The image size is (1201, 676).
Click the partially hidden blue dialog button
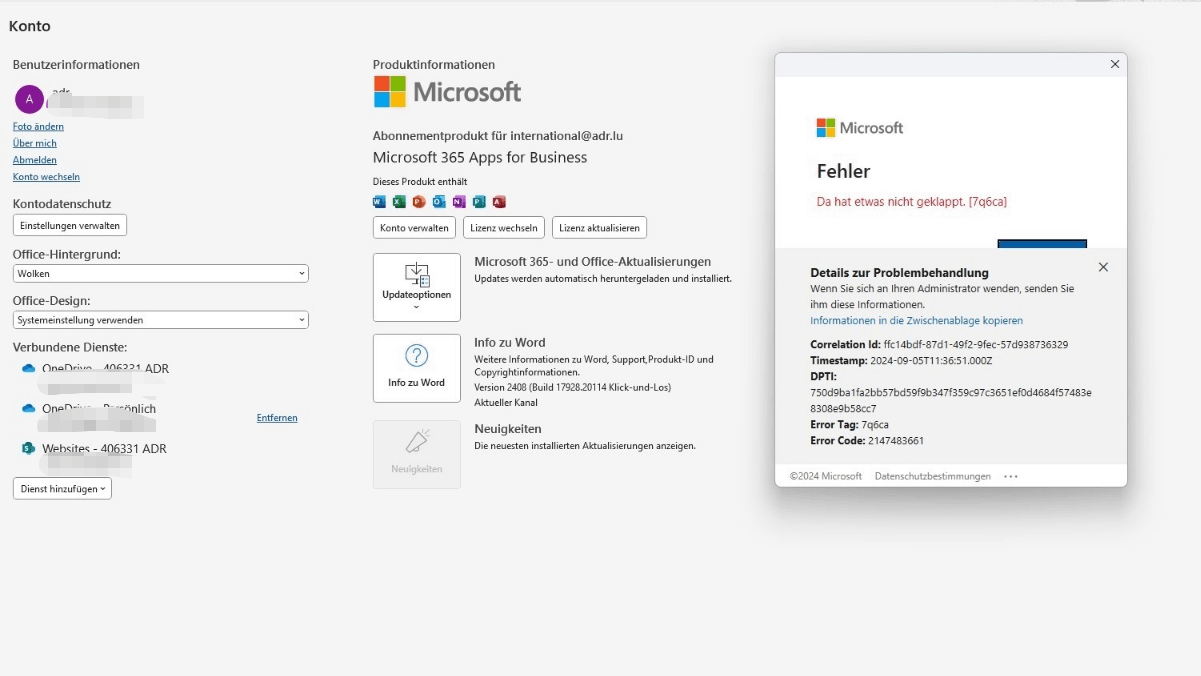[x=1042, y=243]
